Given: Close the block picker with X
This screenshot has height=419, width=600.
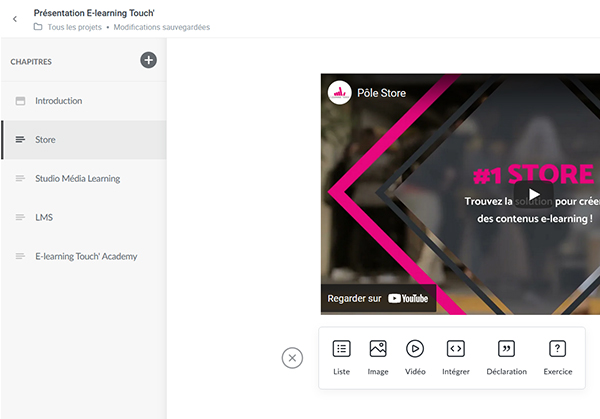Looking at the screenshot, I should click(292, 358).
